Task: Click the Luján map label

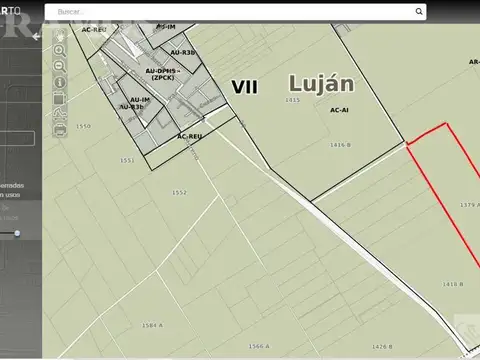Action: click(x=321, y=84)
